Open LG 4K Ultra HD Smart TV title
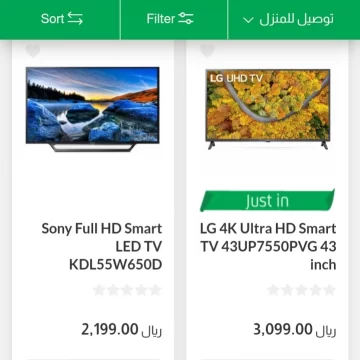Viewport: 360px width, 360px height. coord(268,247)
